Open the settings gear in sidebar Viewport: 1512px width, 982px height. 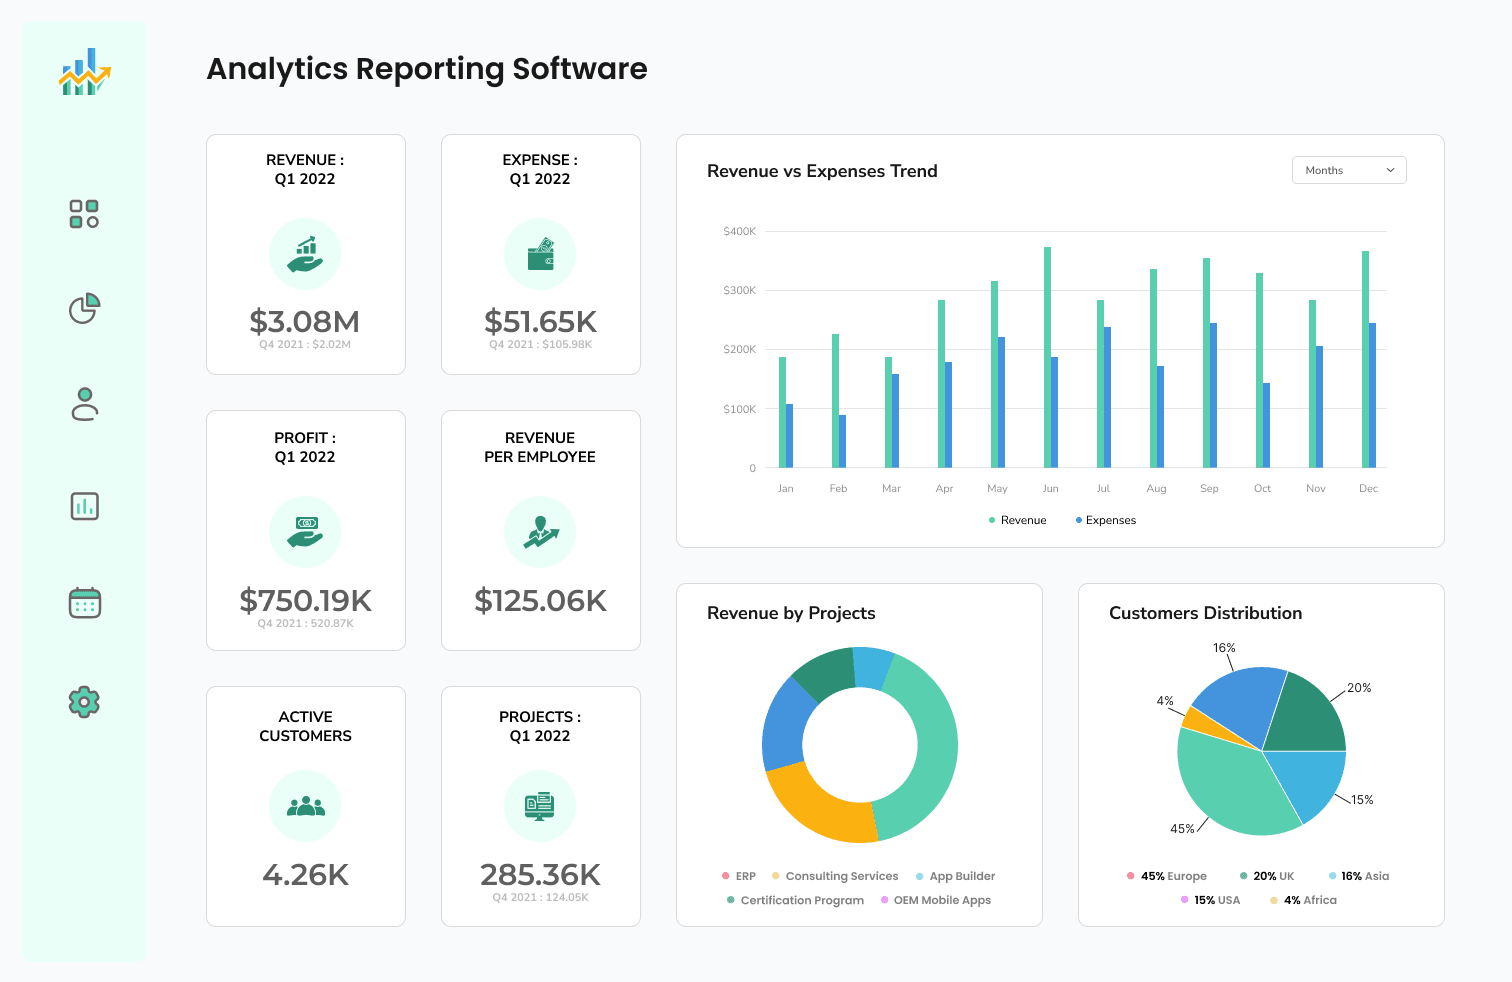click(85, 701)
